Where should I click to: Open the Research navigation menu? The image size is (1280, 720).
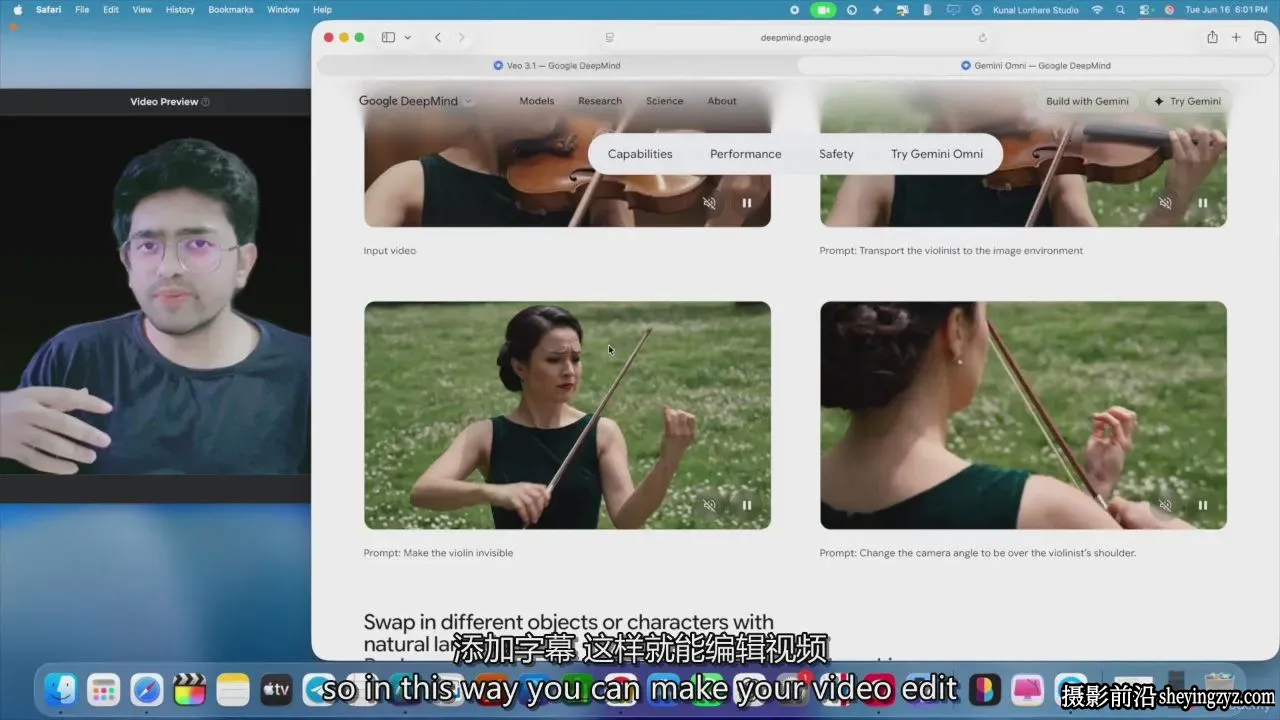click(600, 101)
